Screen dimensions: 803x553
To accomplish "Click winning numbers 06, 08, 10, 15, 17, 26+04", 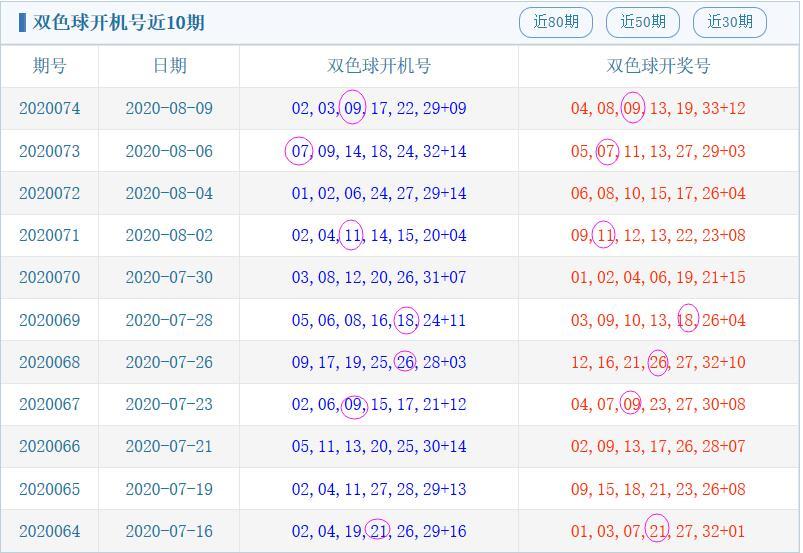I will click(658, 193).
